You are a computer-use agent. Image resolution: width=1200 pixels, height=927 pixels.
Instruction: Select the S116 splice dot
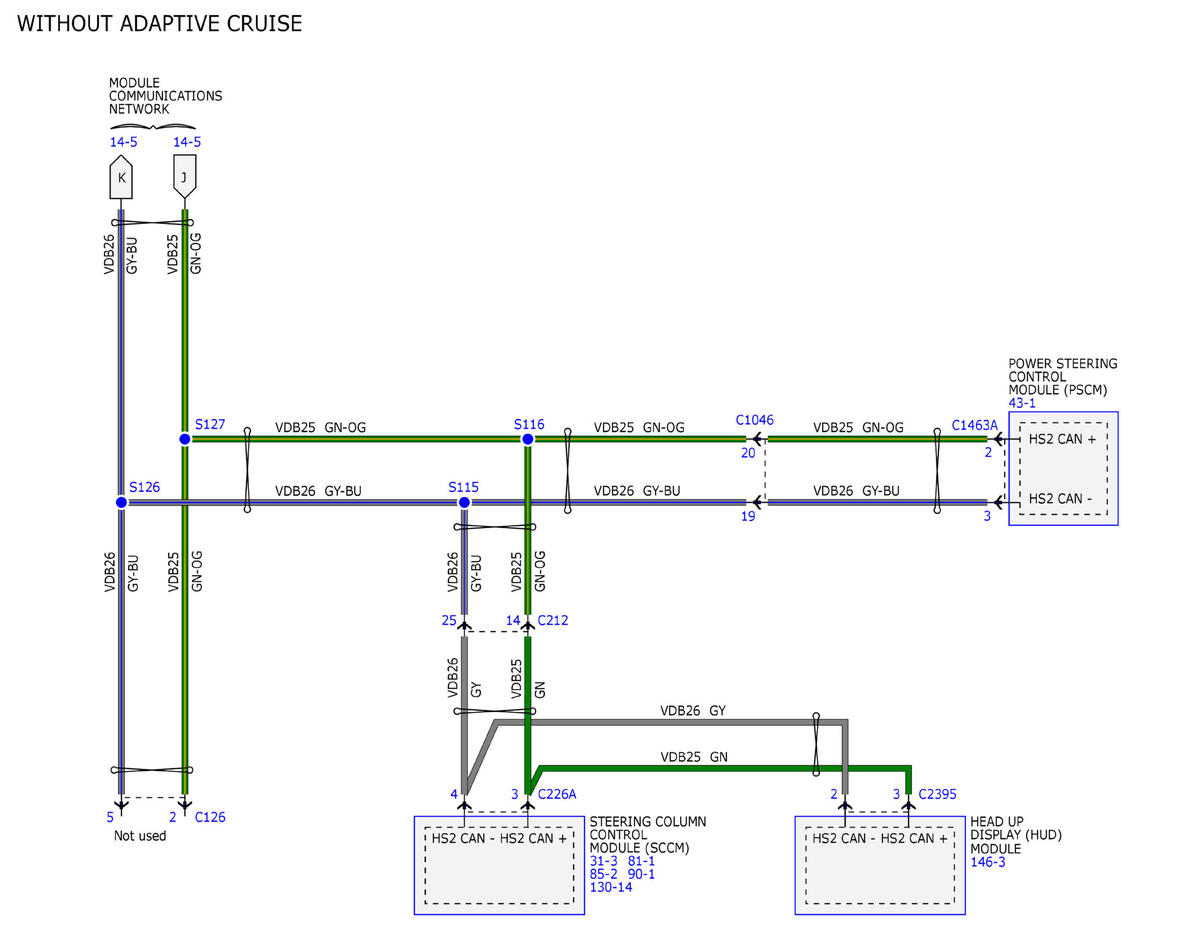(x=528, y=439)
